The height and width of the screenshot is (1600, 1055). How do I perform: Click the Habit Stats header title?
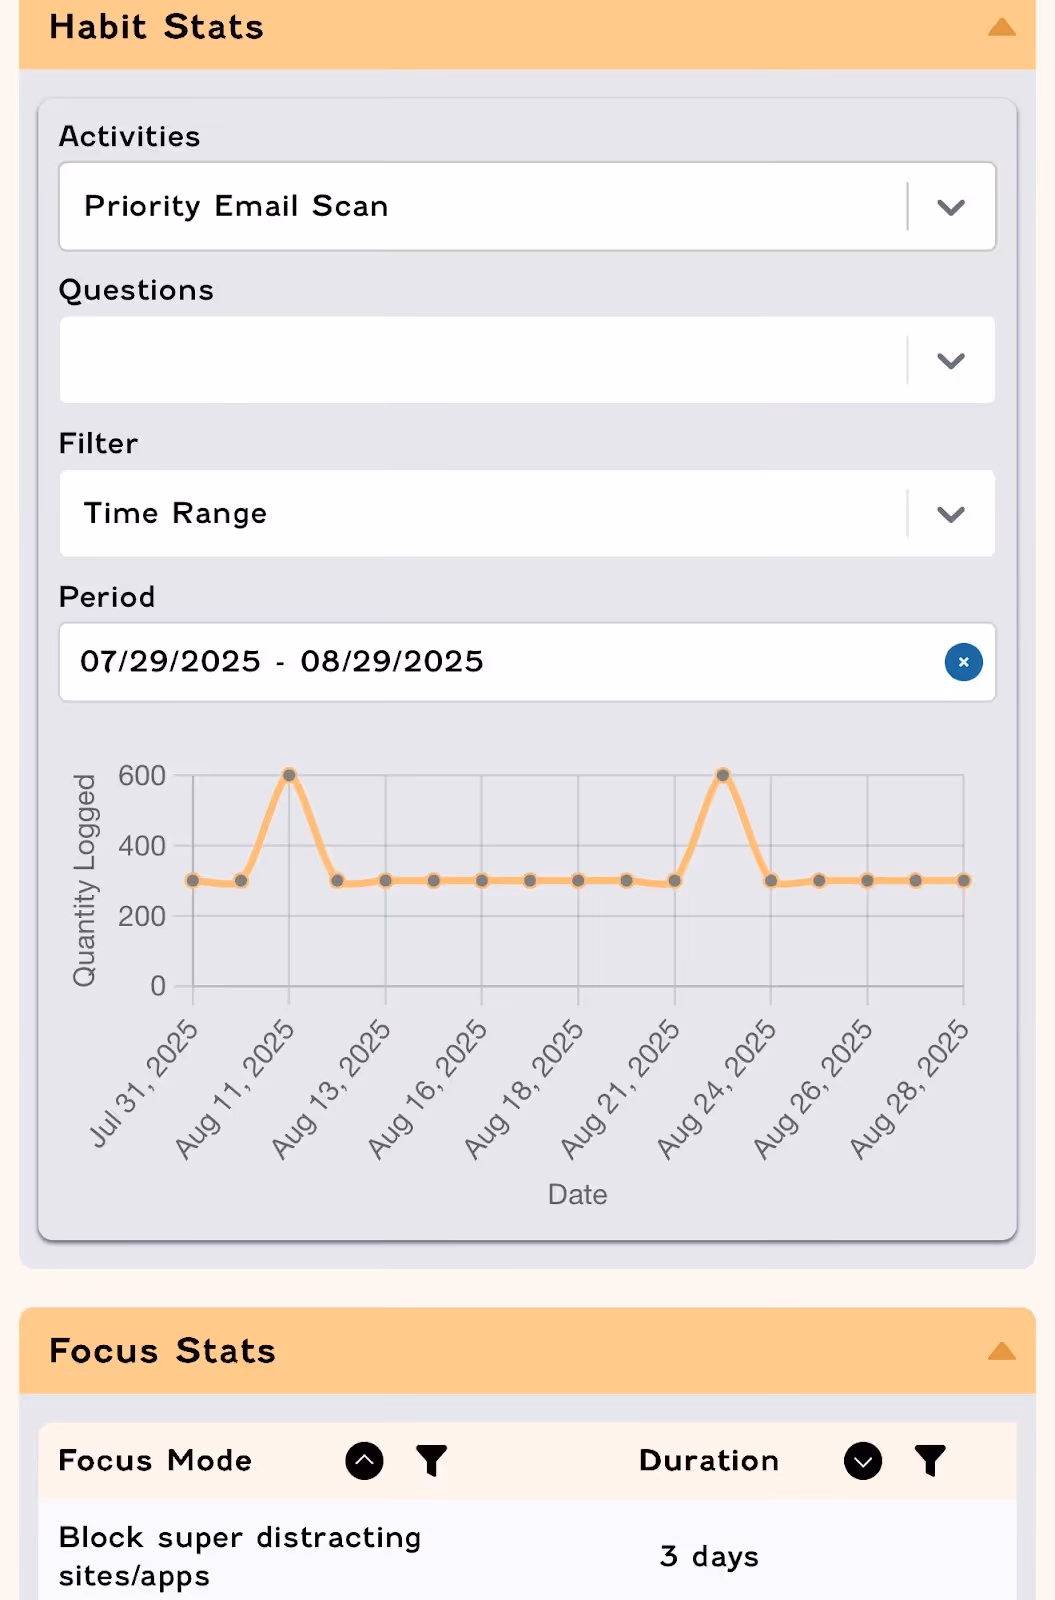pyautogui.click(x=157, y=27)
